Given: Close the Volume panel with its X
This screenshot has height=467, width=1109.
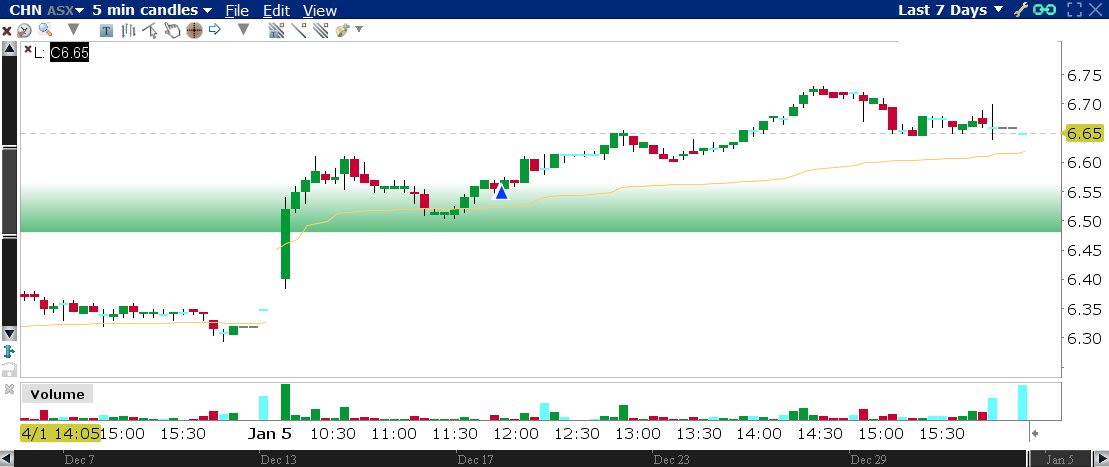Looking at the screenshot, I should [9, 389].
